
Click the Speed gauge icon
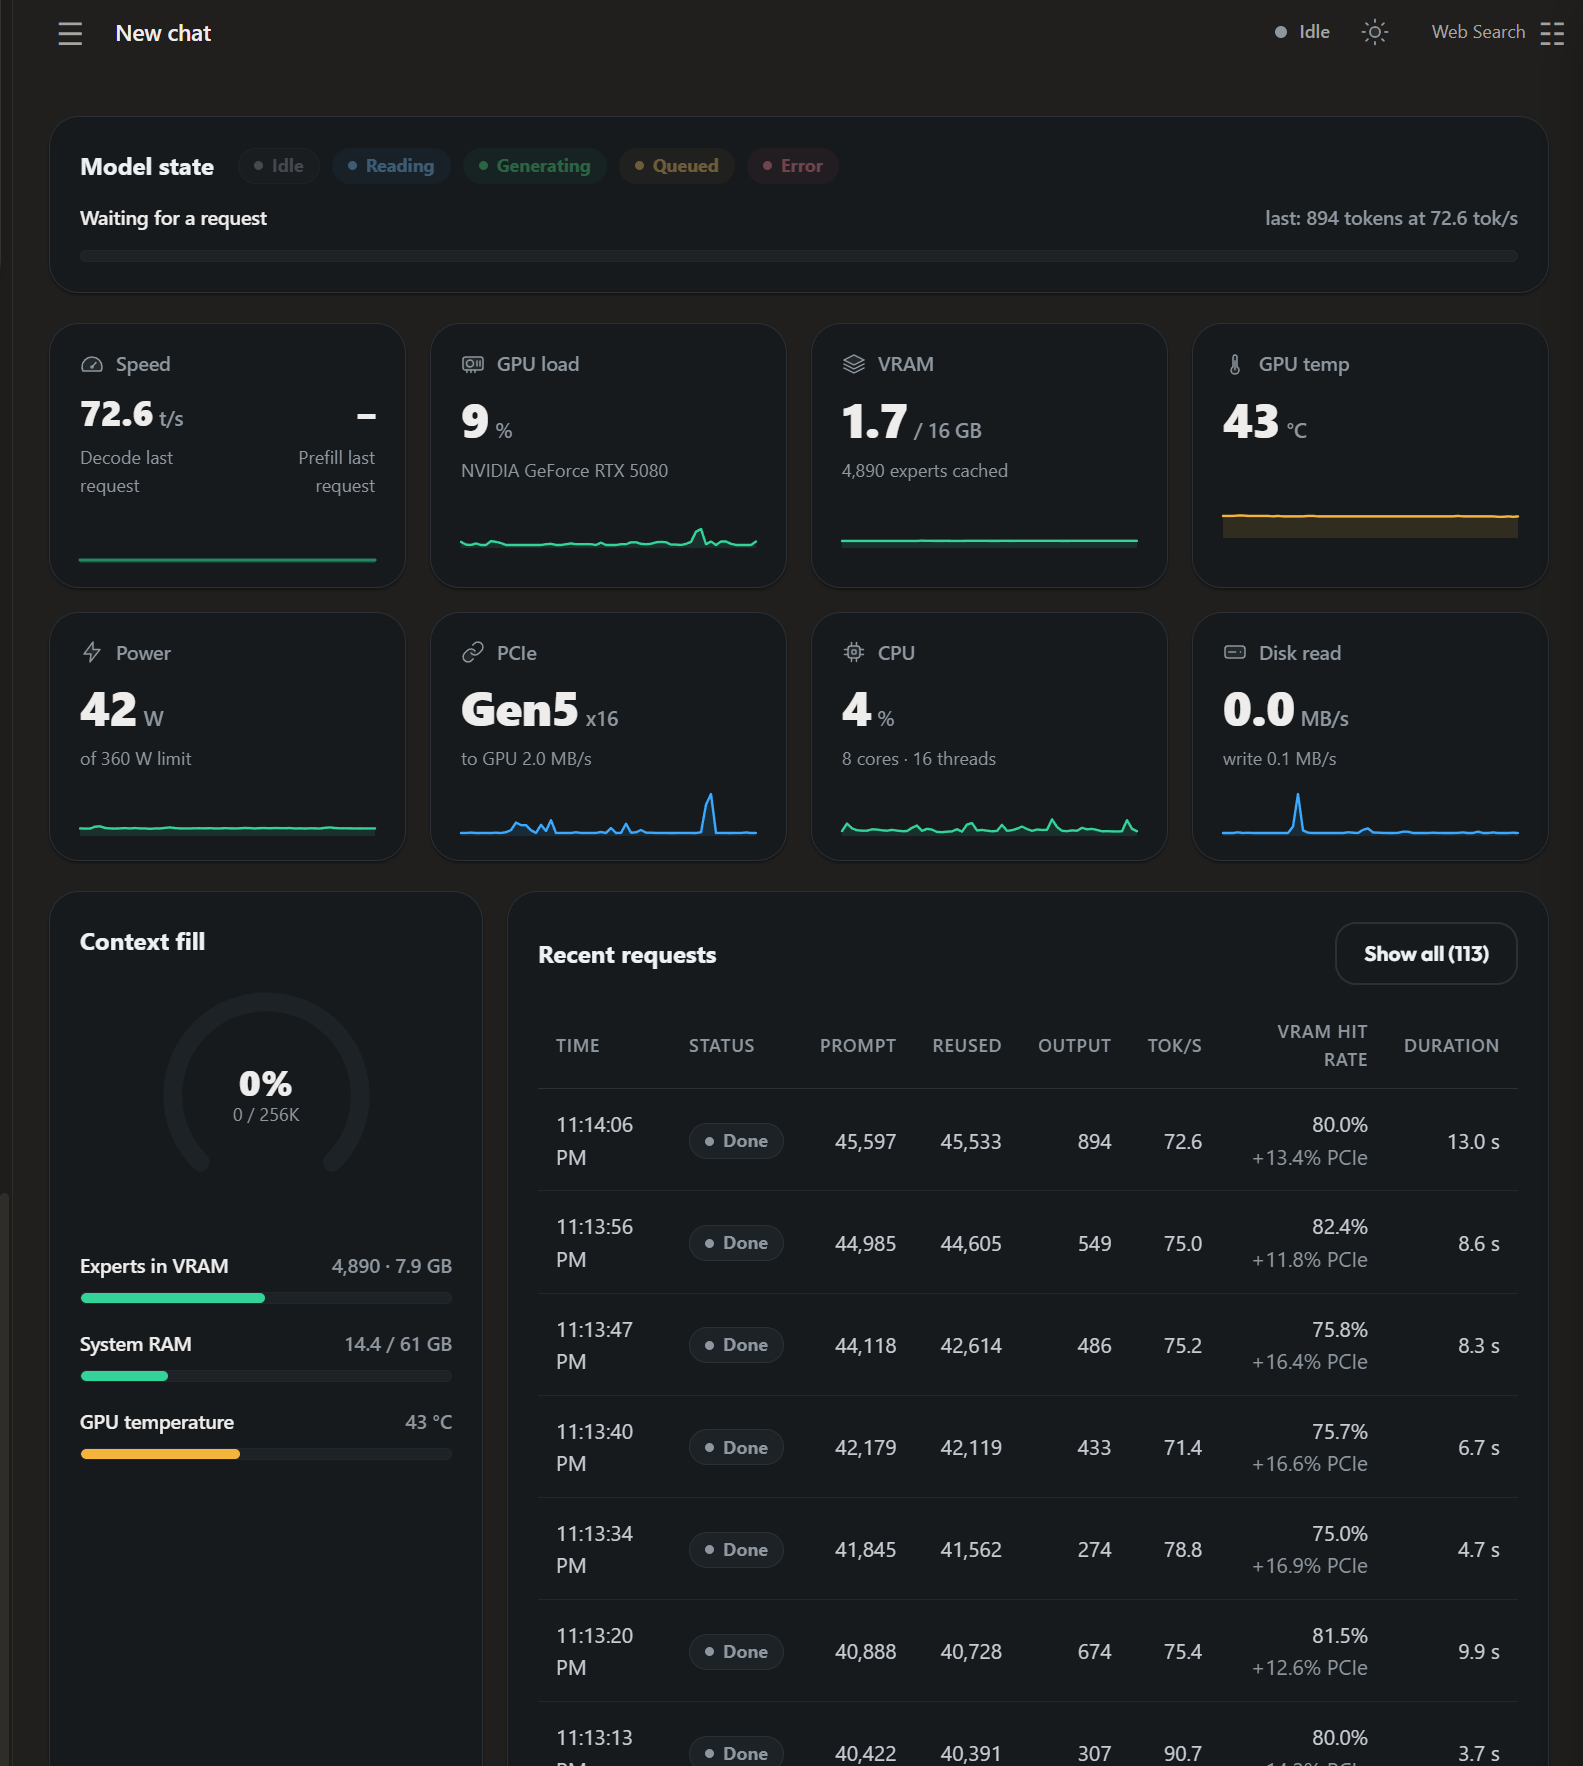pos(92,365)
